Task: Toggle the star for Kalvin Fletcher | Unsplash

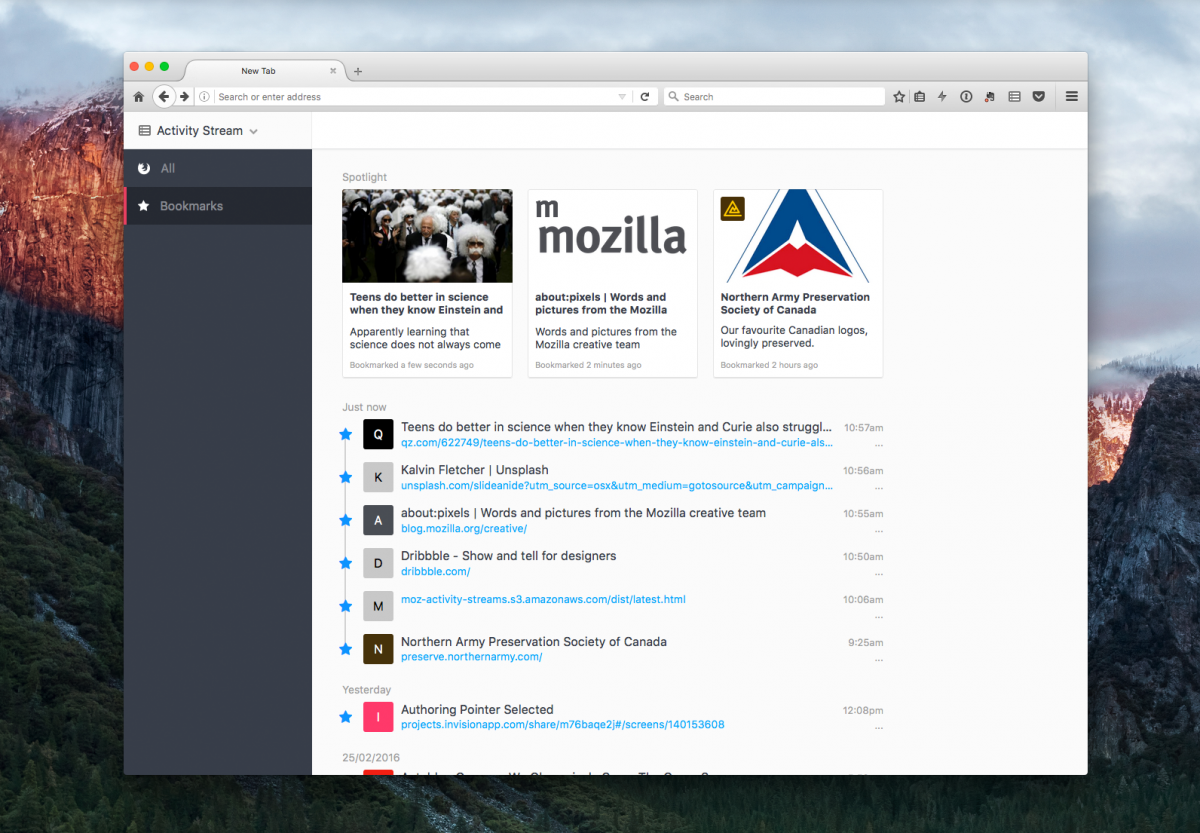Action: (x=345, y=477)
